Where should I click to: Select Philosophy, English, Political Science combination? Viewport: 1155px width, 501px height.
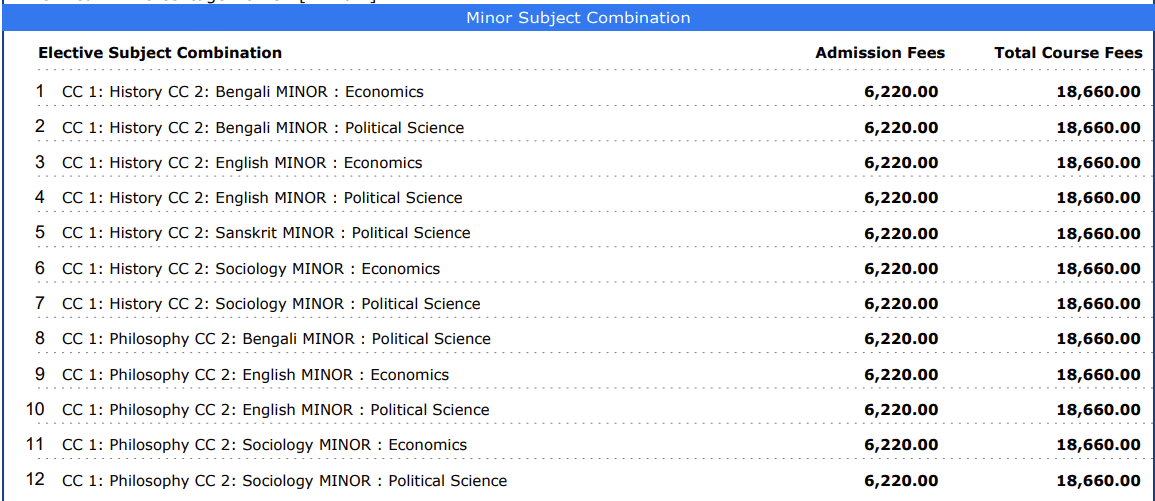pos(275,410)
